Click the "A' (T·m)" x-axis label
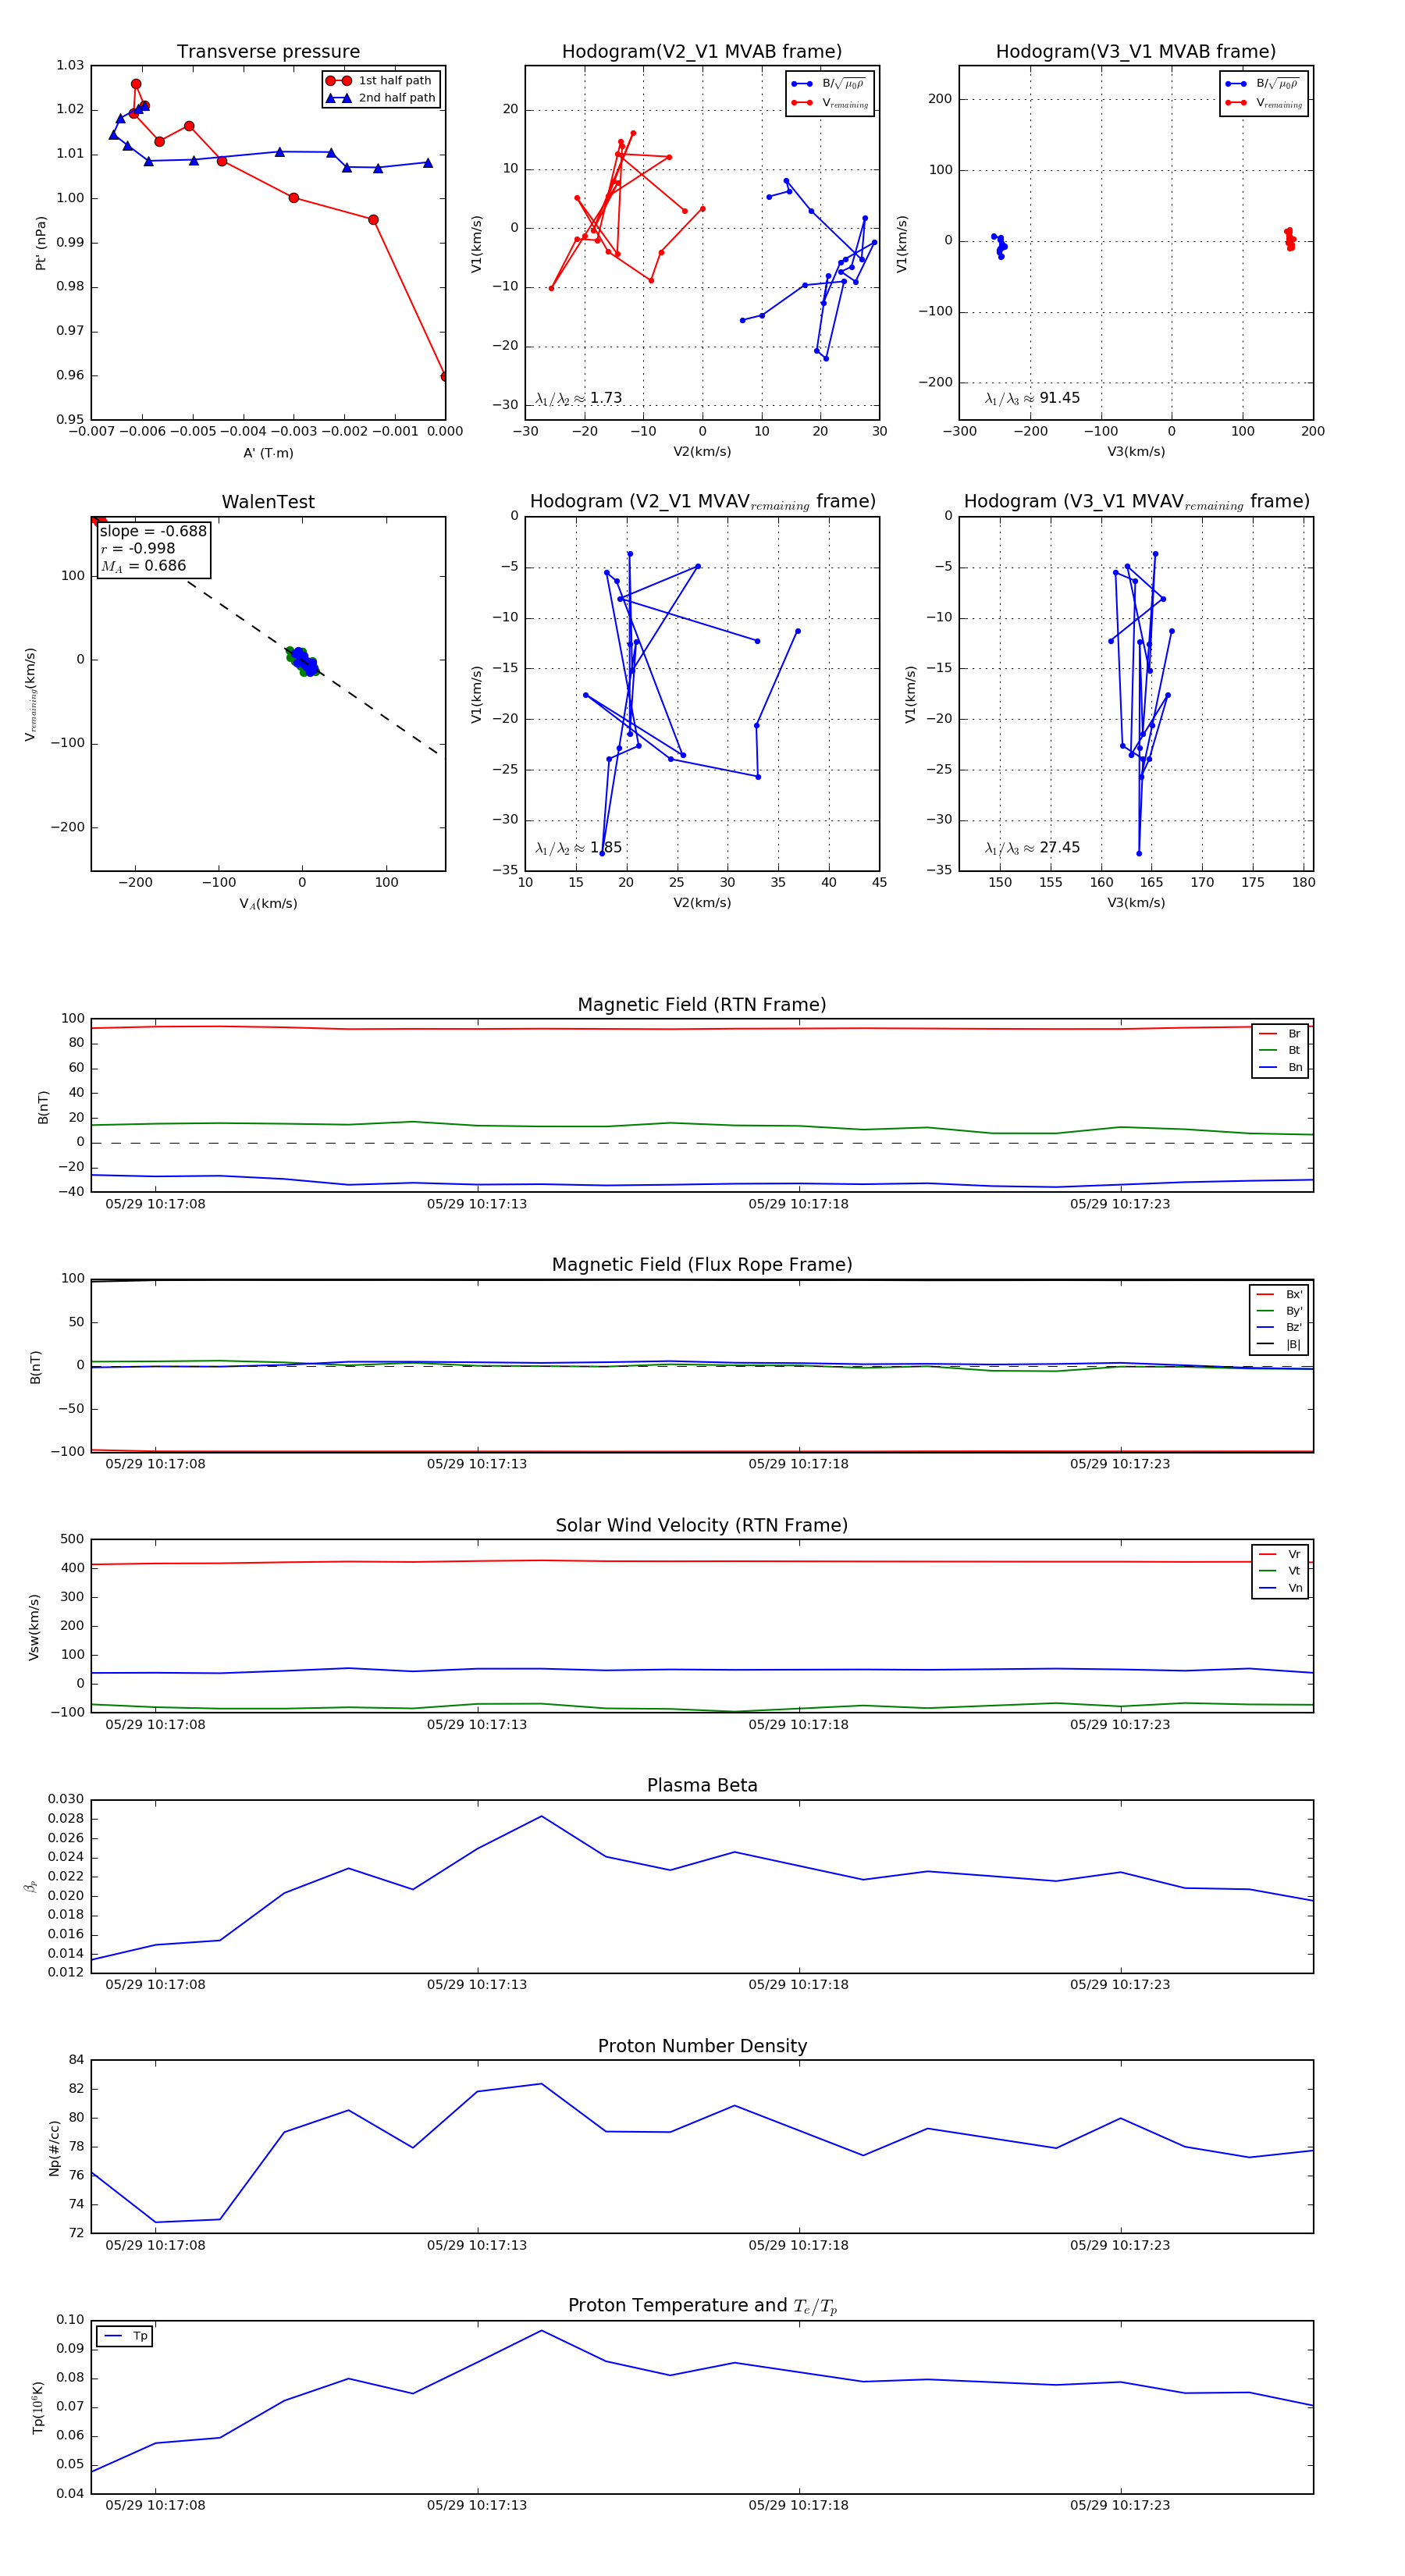1405x2576 pixels. click(268, 453)
